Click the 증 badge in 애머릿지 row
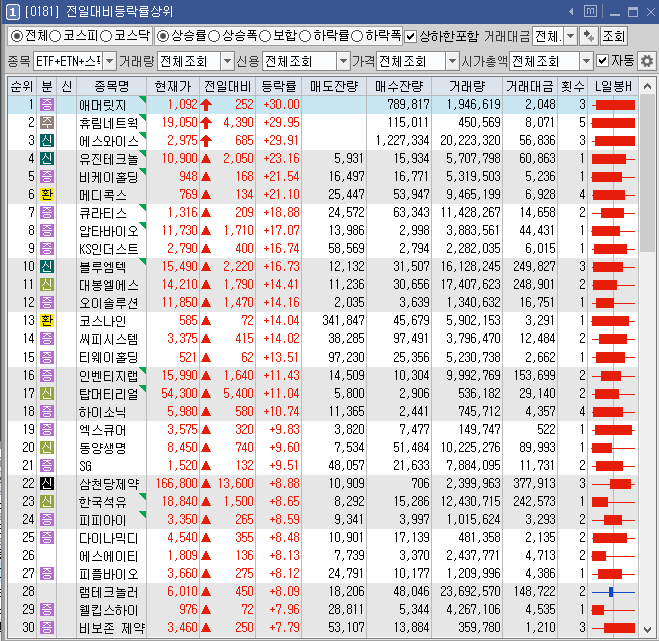This screenshot has height=641, width=659. 47,104
